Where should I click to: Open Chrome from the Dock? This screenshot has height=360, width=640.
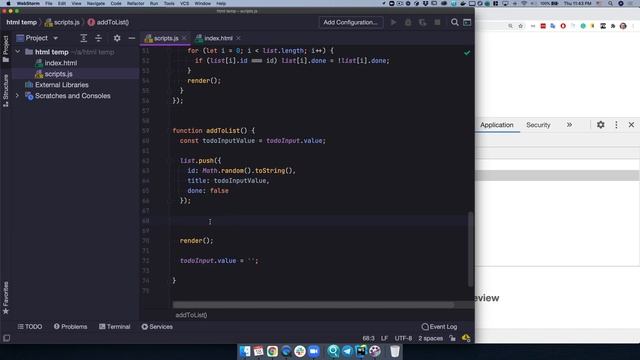point(272,351)
